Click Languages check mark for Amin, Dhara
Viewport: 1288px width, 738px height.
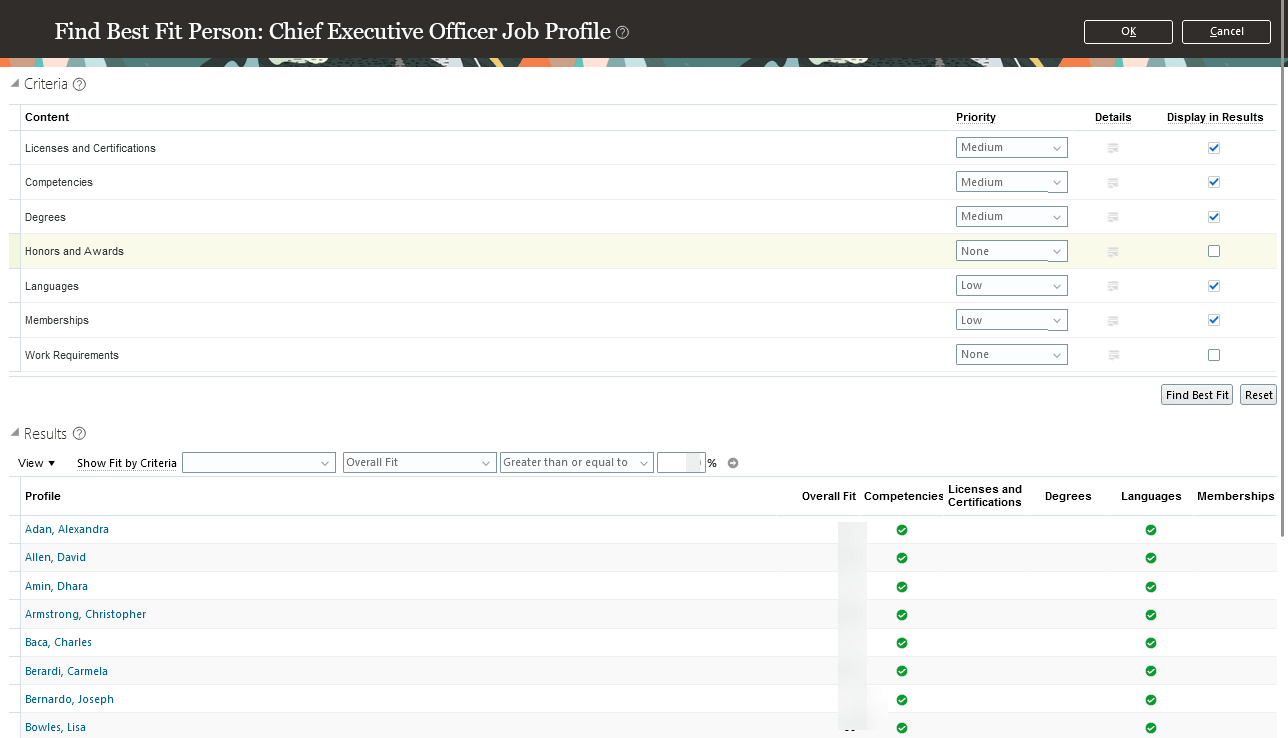(x=1151, y=587)
